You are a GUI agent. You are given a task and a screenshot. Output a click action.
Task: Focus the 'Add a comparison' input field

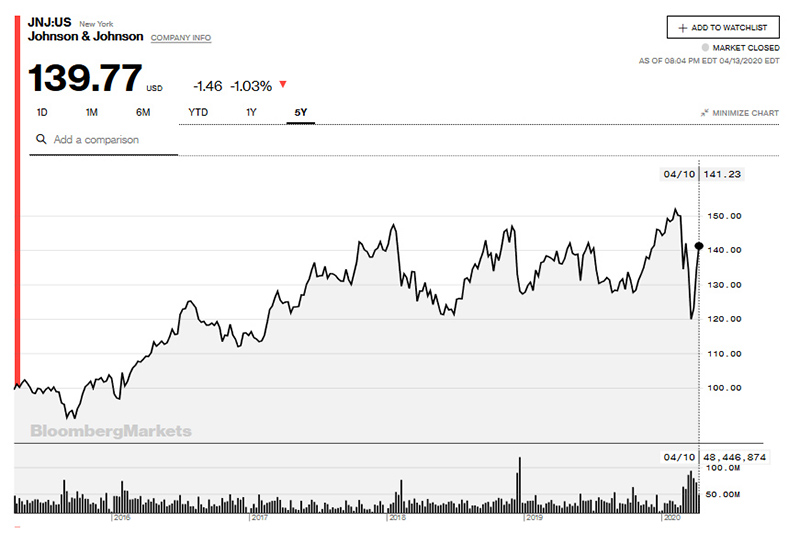click(110, 140)
